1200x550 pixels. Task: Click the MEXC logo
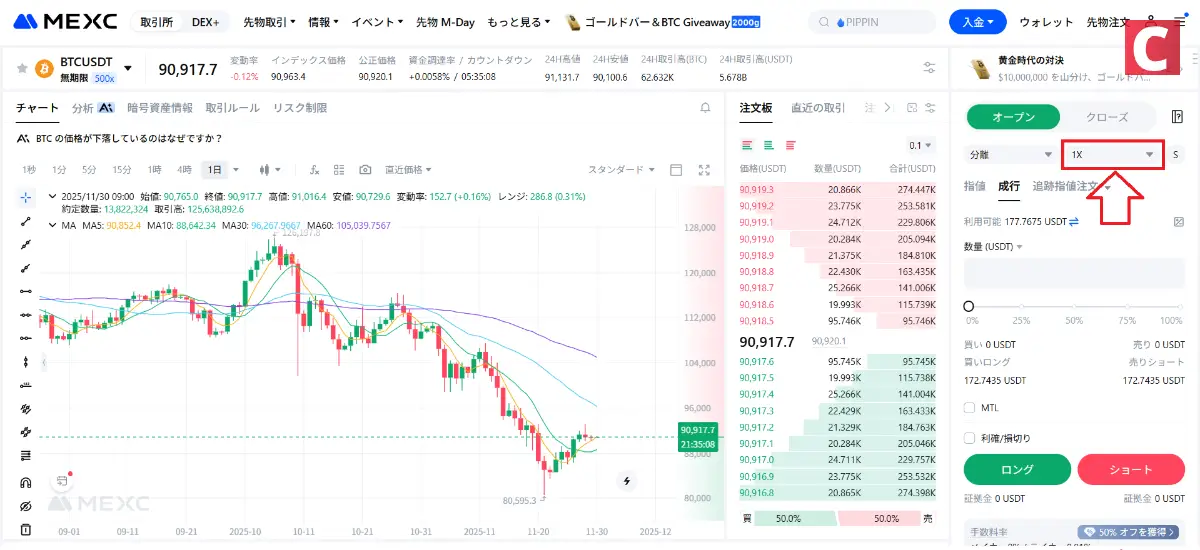pyautogui.click(x=65, y=21)
